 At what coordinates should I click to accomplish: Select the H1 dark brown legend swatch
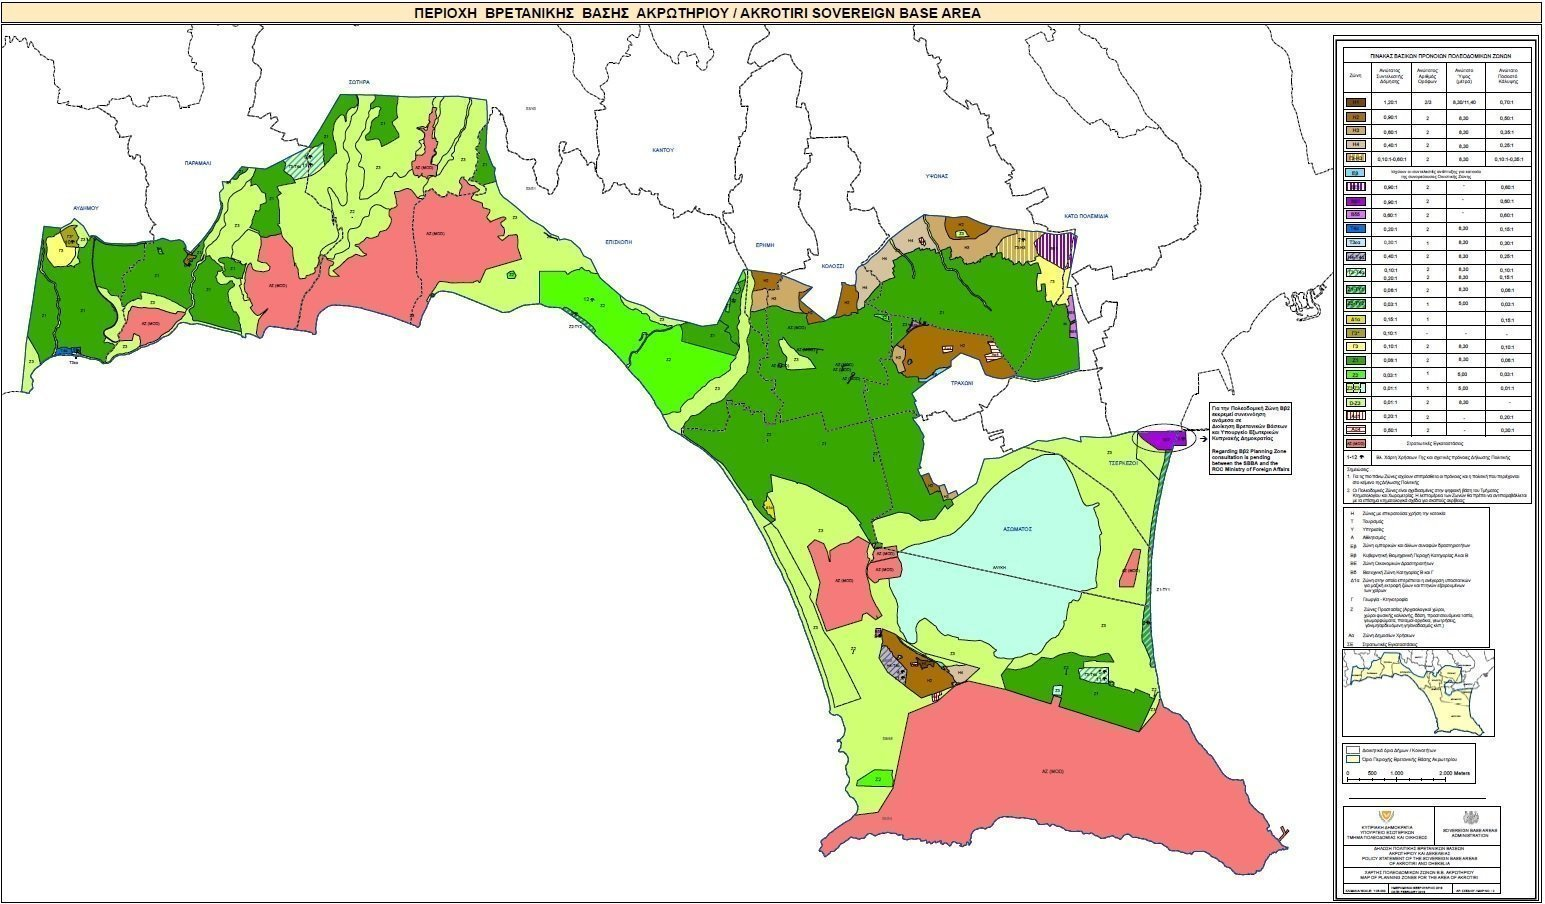(x=1356, y=102)
